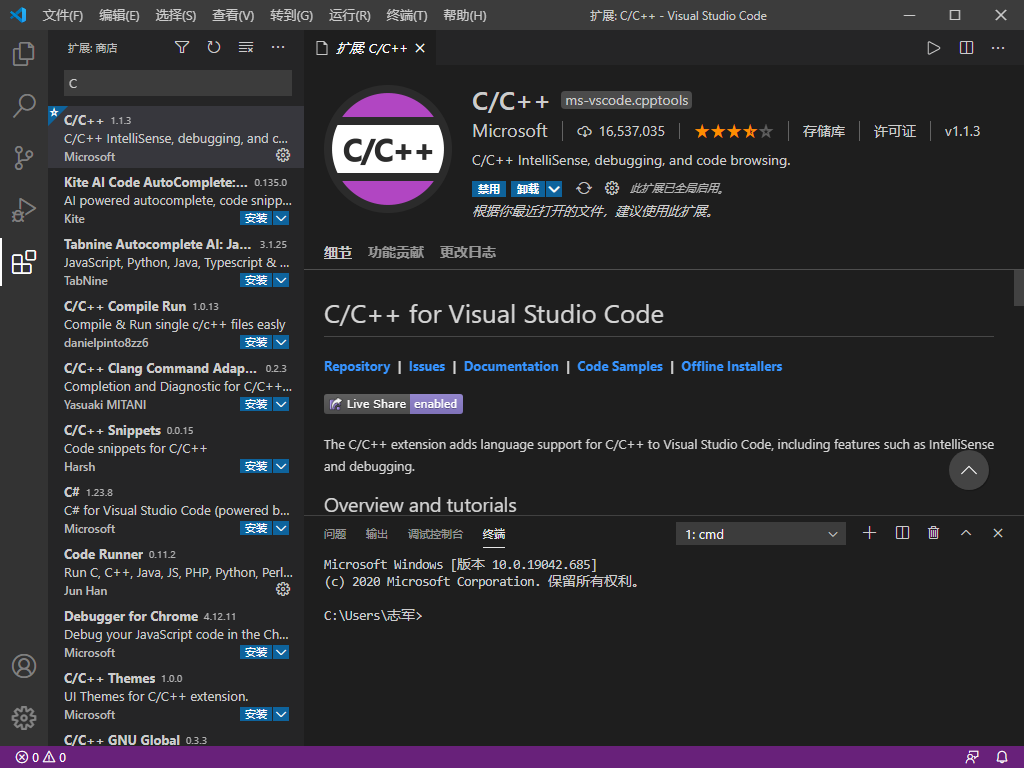Click the Run play icon in editor toolbar
Screen dimensions: 1024x768
click(x=934, y=48)
